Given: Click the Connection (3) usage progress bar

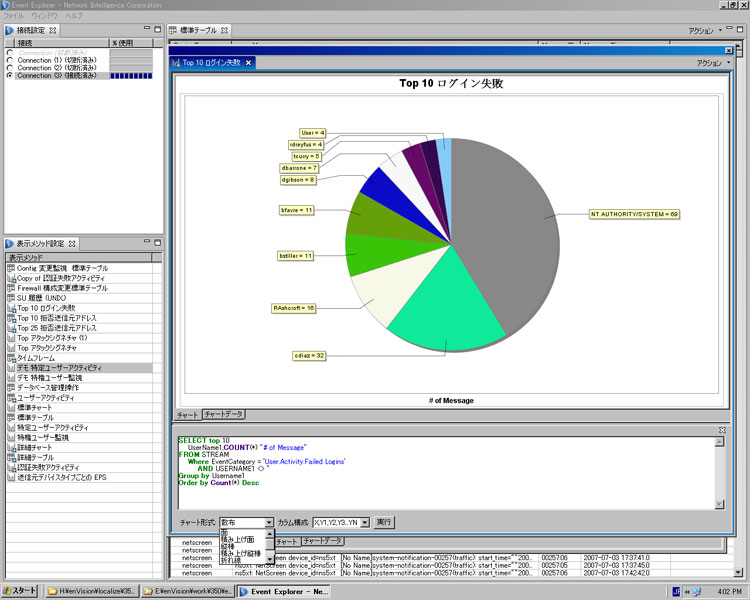Looking at the screenshot, I should coord(131,76).
